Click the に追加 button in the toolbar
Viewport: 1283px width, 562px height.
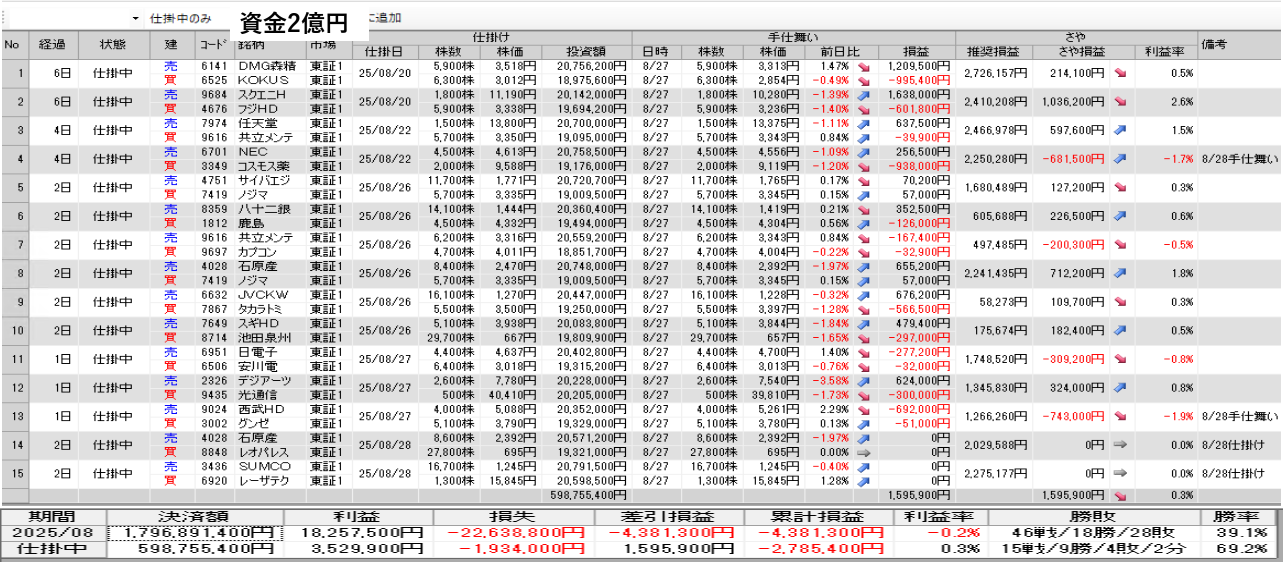(383, 19)
